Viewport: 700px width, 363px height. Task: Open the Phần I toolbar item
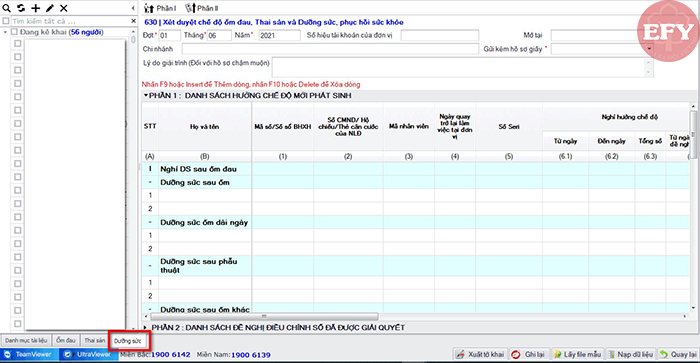pos(160,8)
